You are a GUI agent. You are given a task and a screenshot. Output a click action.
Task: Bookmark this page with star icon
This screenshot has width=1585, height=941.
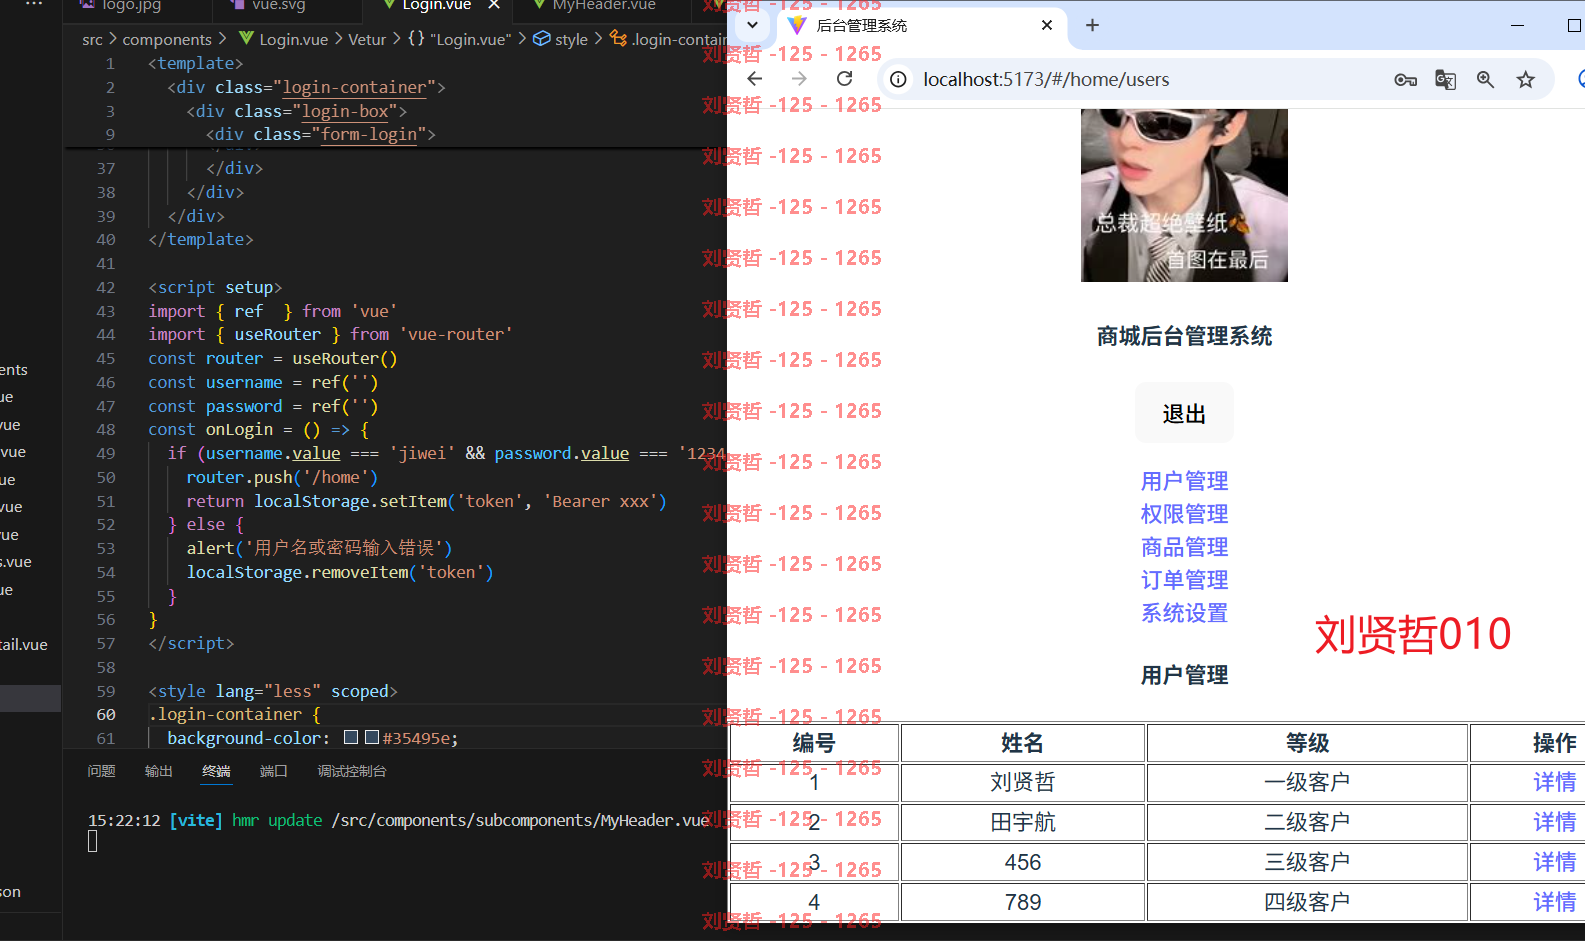coord(1525,80)
